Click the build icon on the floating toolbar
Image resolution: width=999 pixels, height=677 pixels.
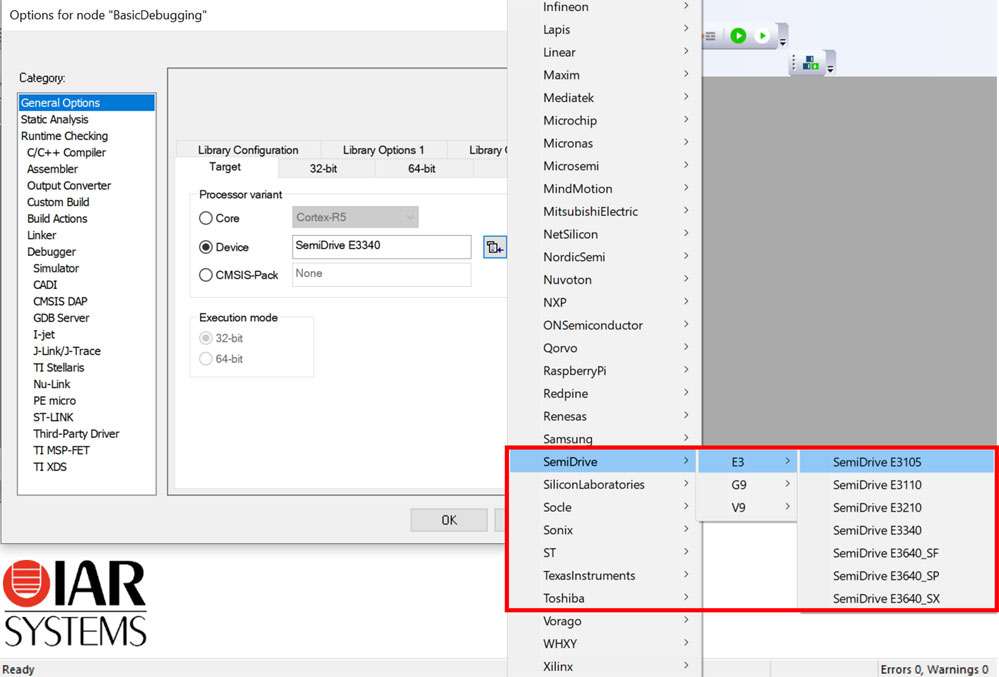click(812, 62)
